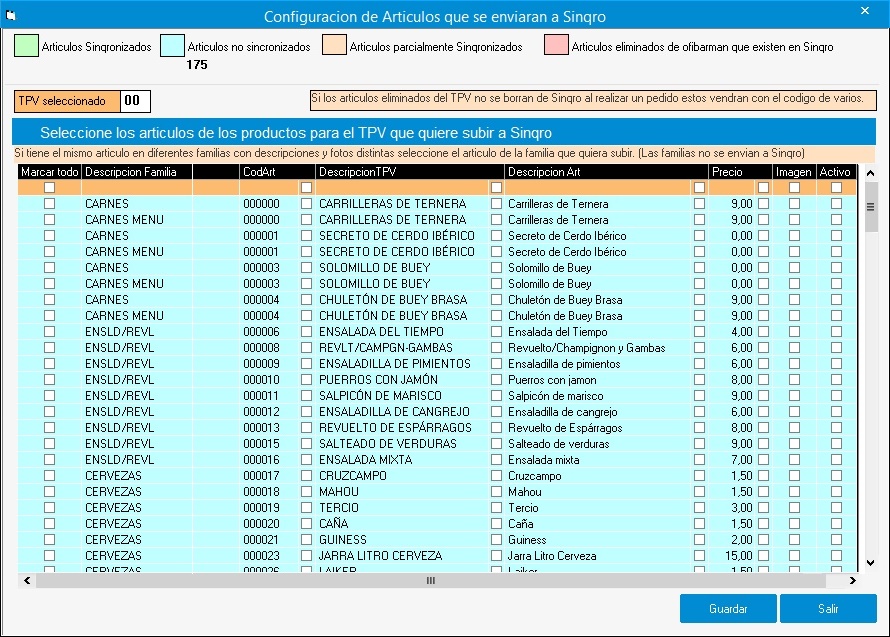This screenshot has width=890, height=637.
Task: Enable Activo for the CAÑA row
Action: (836, 523)
